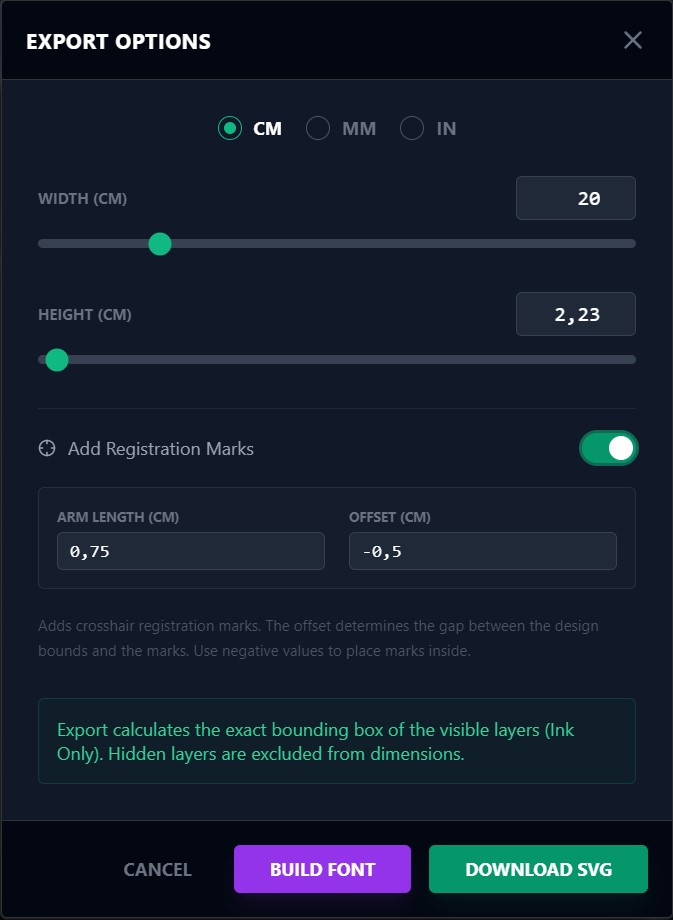Focus the Arm Length input field
Image resolution: width=673 pixels, height=920 pixels.
tap(190, 551)
